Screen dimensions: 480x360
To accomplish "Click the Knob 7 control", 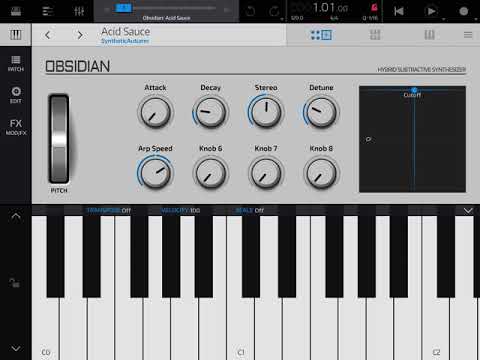I will [x=266, y=174].
